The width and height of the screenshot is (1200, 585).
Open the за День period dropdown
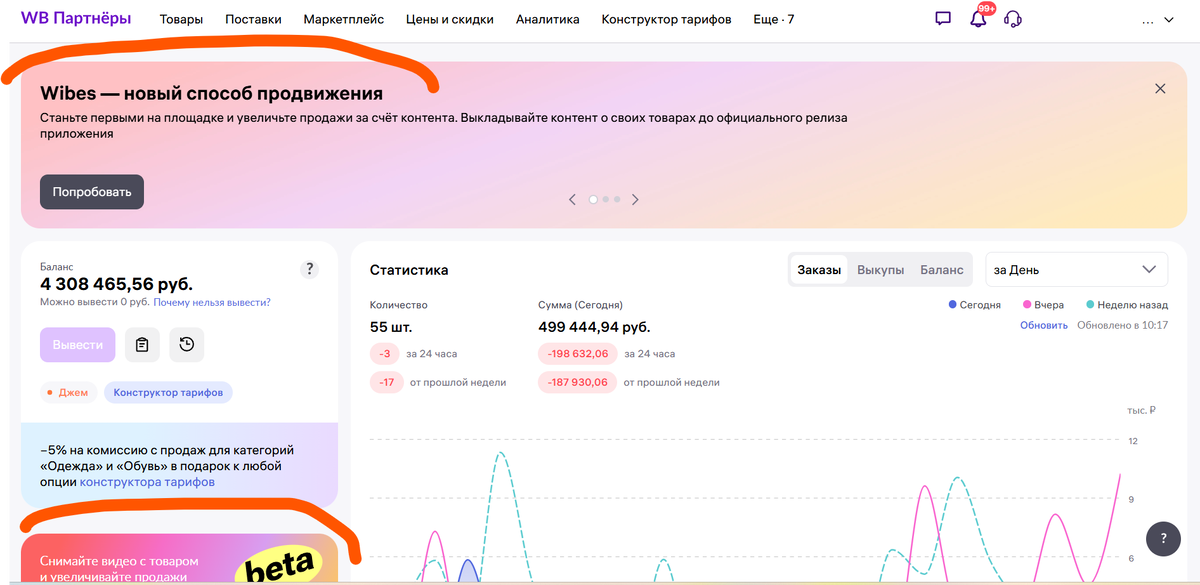coord(1076,269)
